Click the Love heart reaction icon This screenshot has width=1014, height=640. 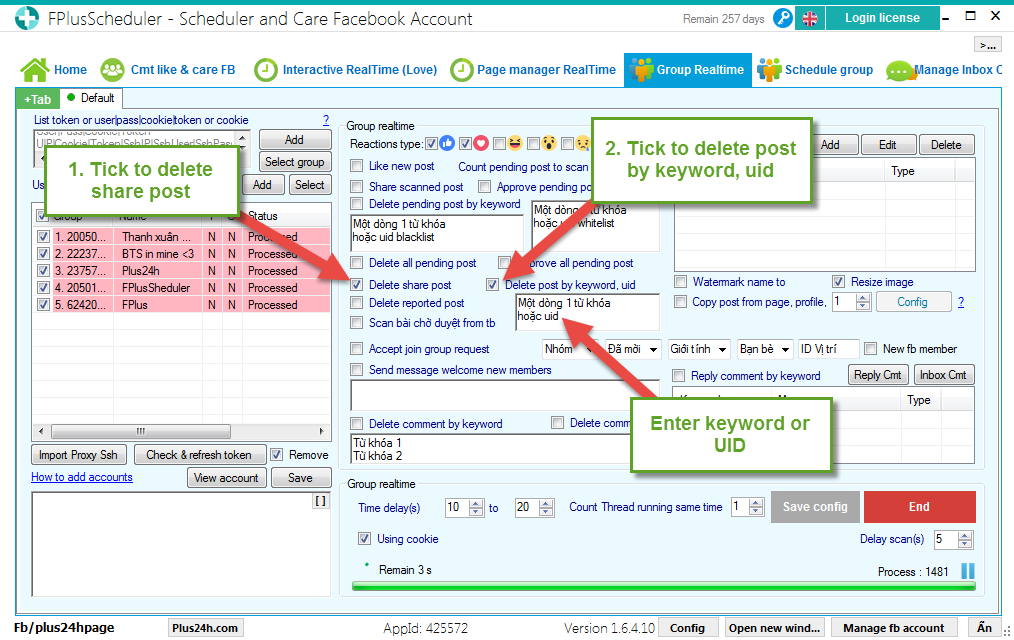point(481,144)
